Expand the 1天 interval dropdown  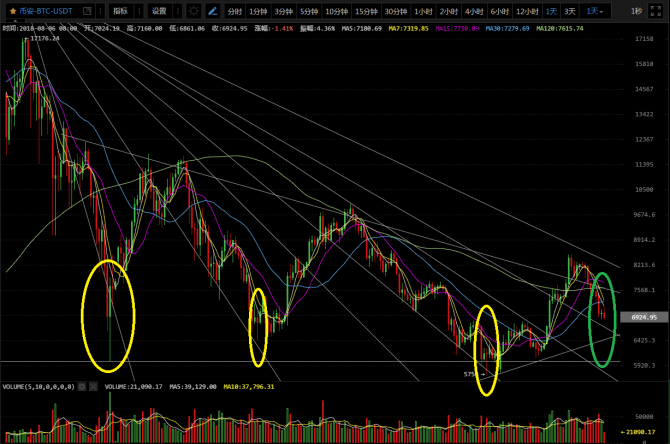(x=596, y=11)
